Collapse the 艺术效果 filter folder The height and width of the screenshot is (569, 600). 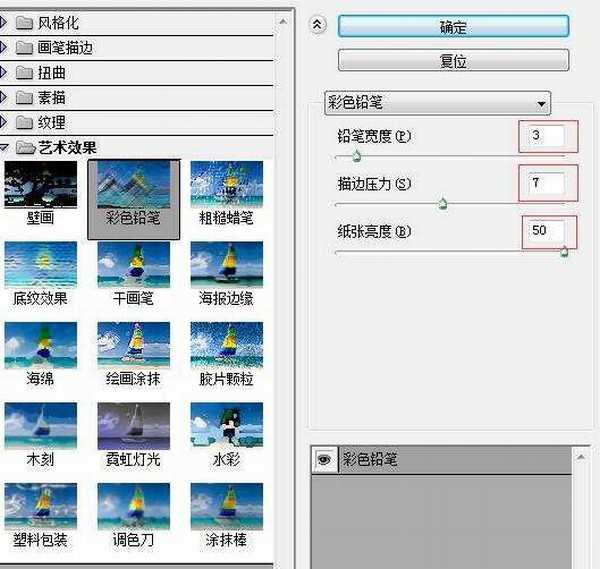(x=6, y=148)
